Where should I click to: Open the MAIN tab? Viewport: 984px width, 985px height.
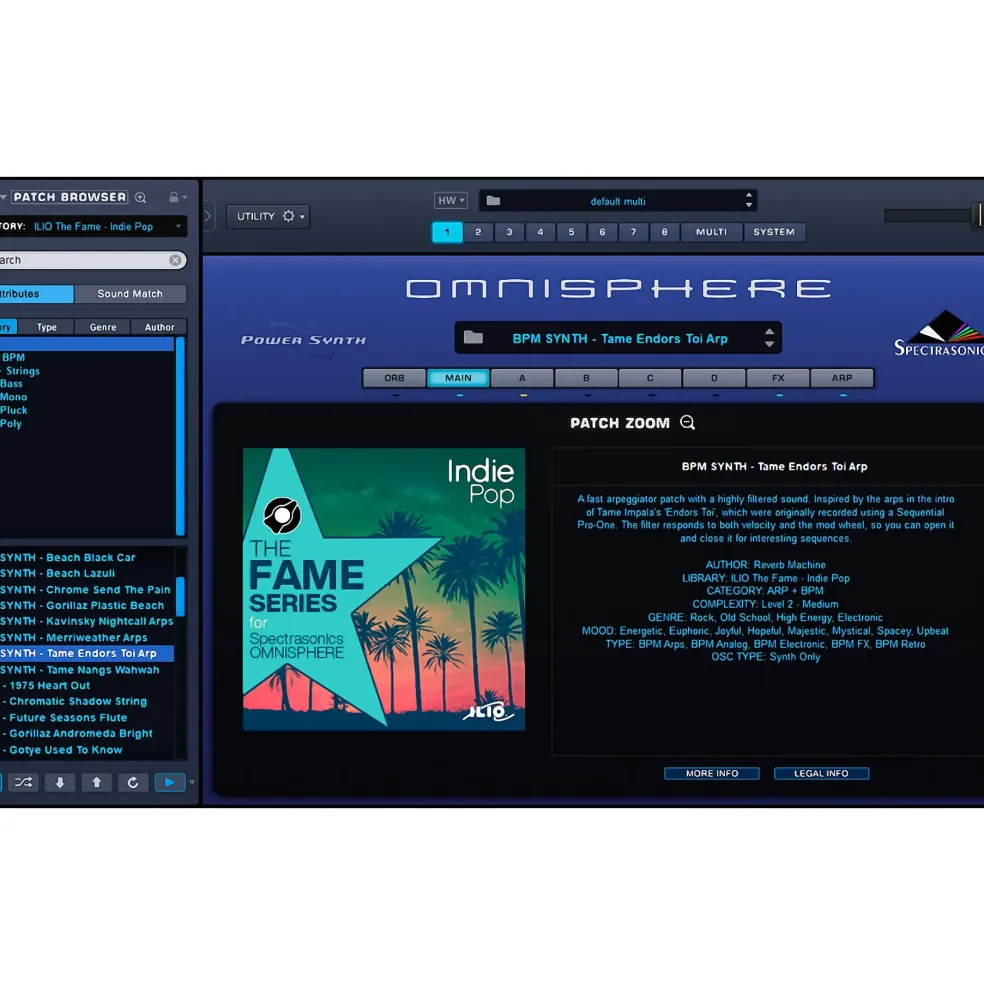point(458,378)
